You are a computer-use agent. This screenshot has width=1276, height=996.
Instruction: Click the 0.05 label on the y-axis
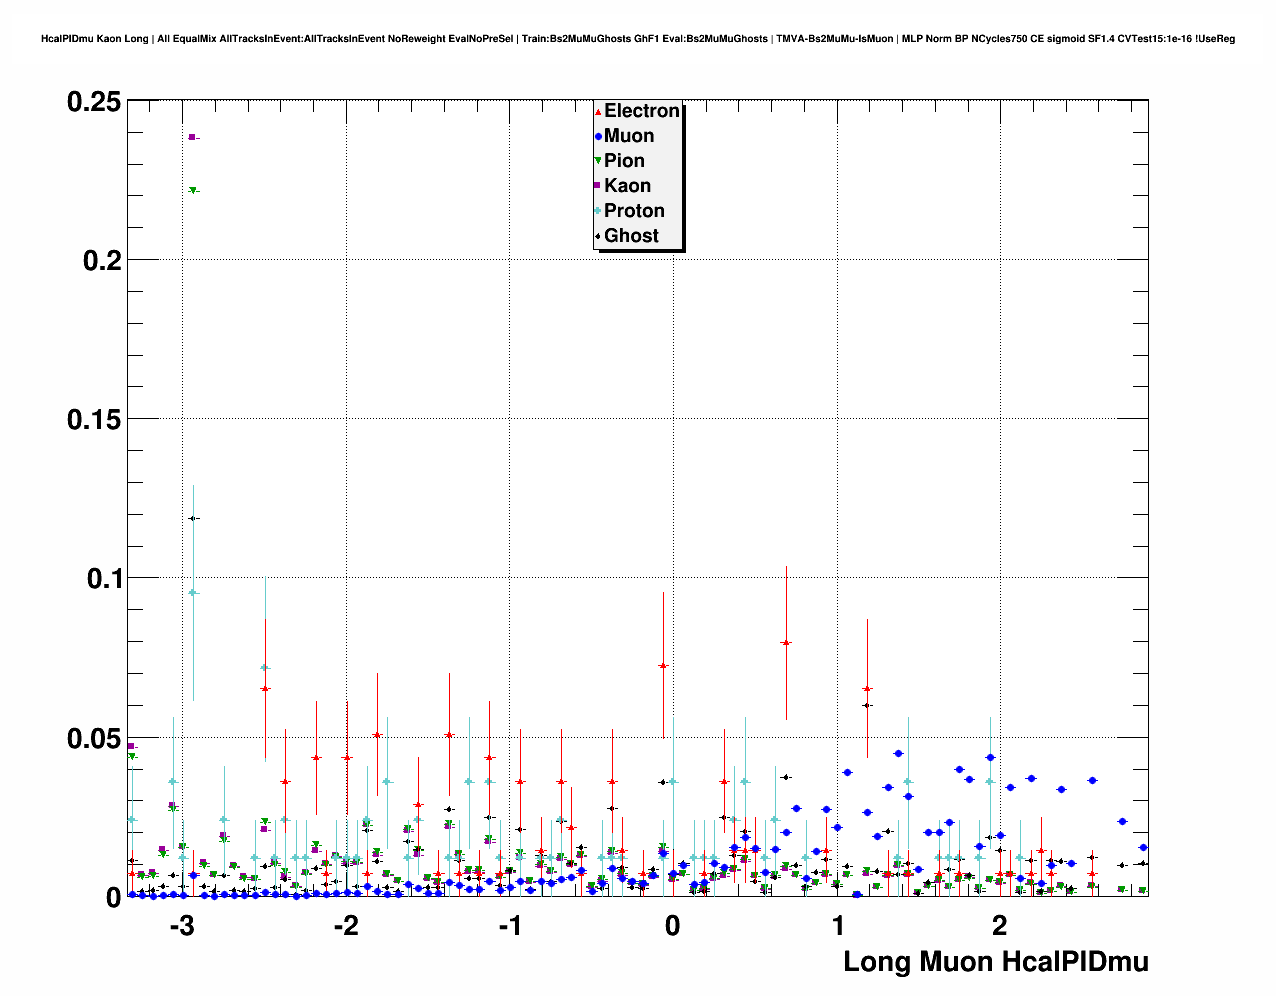click(94, 739)
